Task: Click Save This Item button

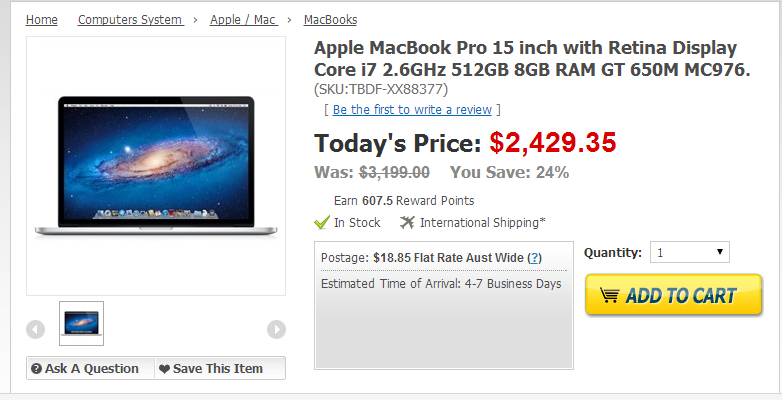Action: click(220, 369)
